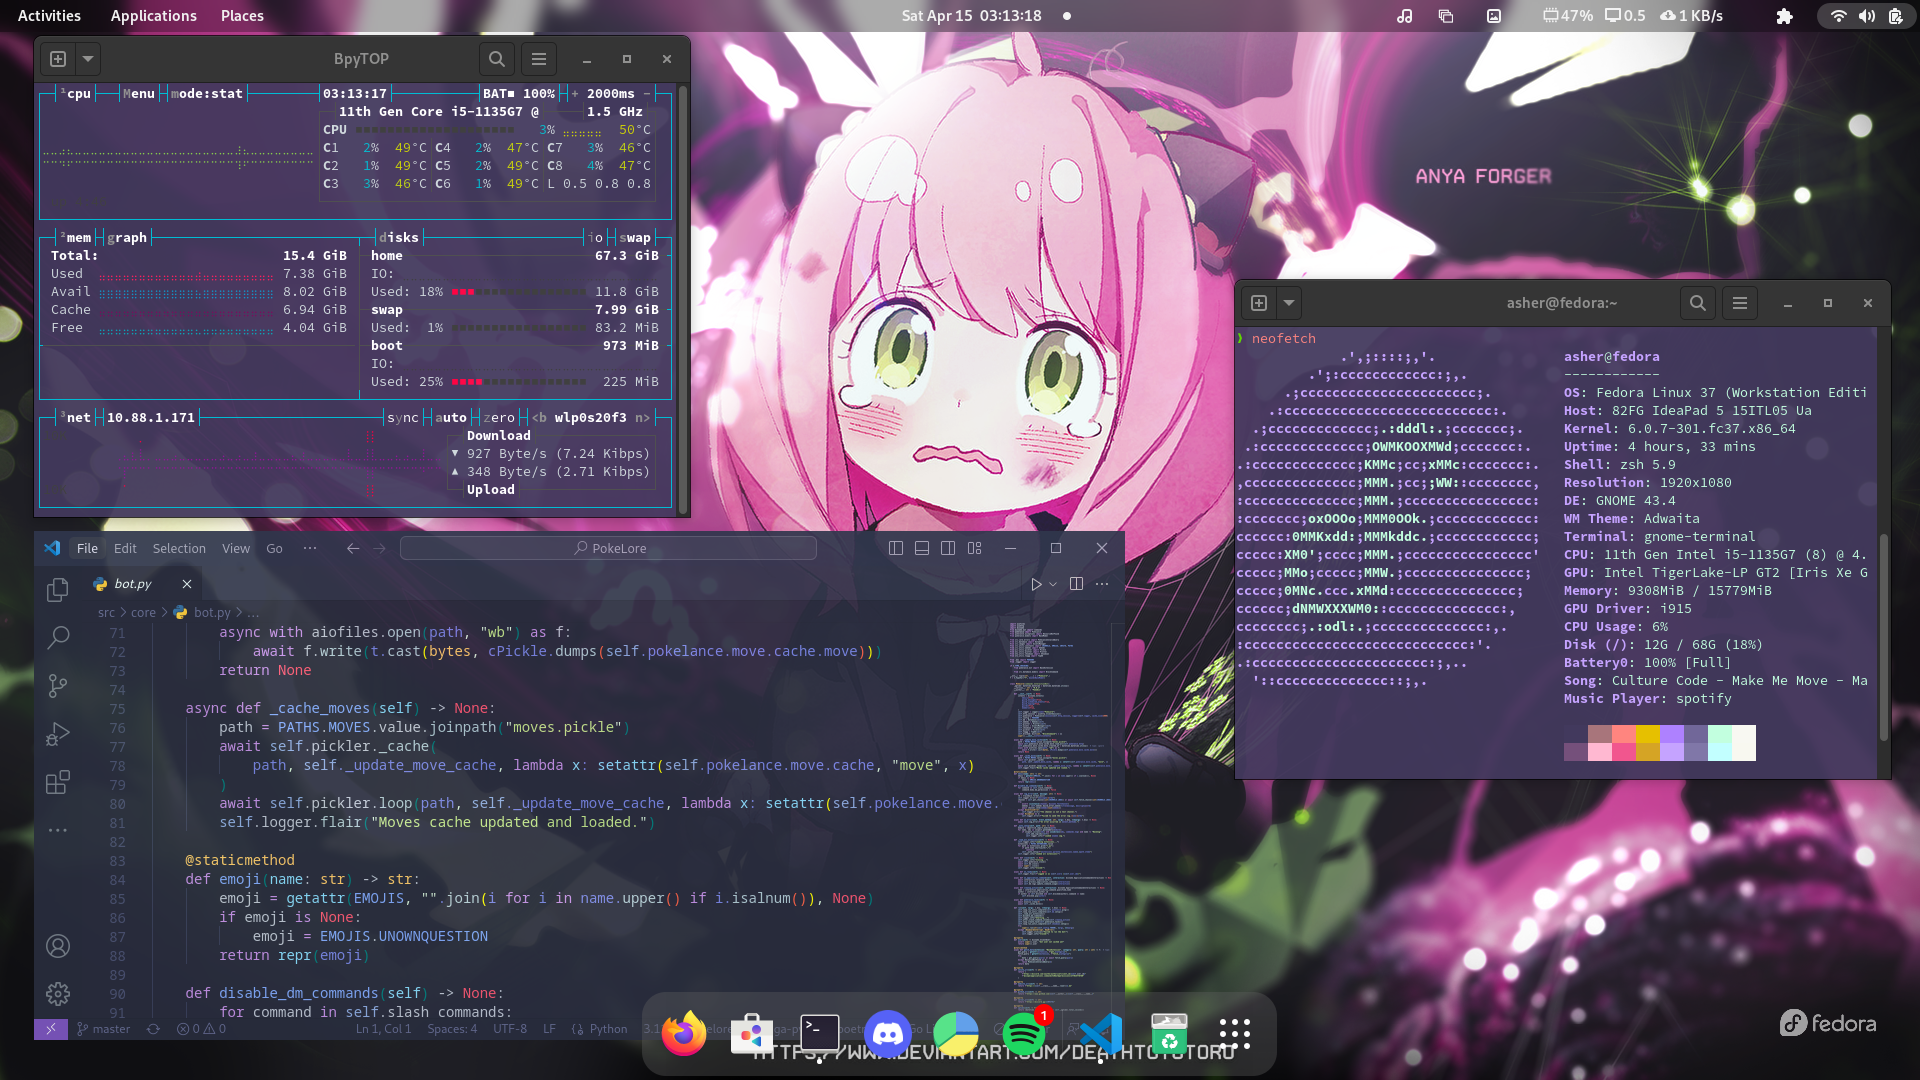The image size is (1920, 1080).
Task: Open the clock and calendar panel
Action: pos(972,16)
